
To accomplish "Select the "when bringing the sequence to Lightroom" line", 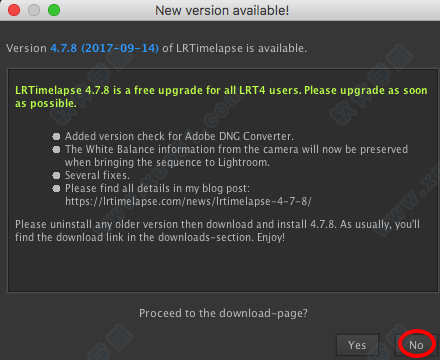I will pos(167,162).
